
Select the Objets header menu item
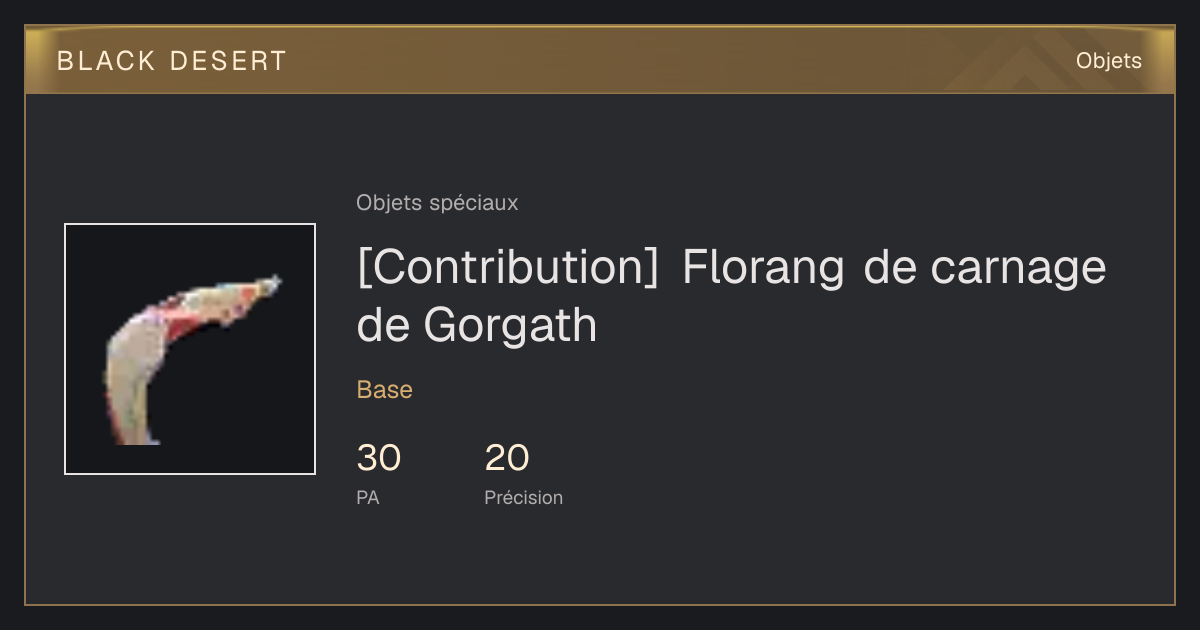point(1108,61)
